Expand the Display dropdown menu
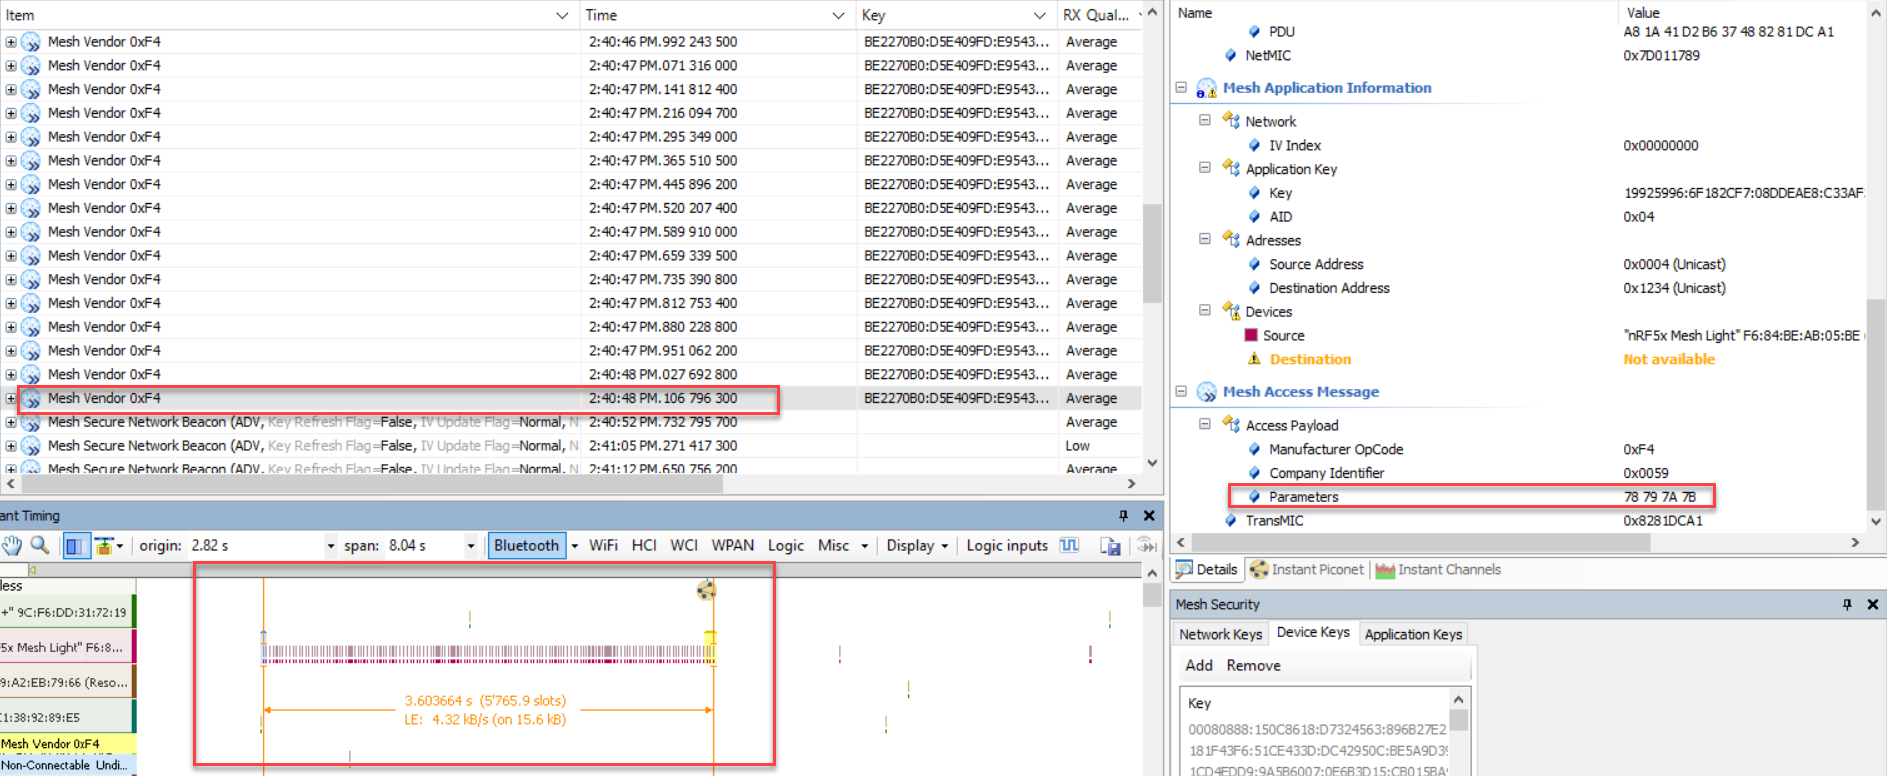Viewport: 1887px width, 776px height. 917,545
